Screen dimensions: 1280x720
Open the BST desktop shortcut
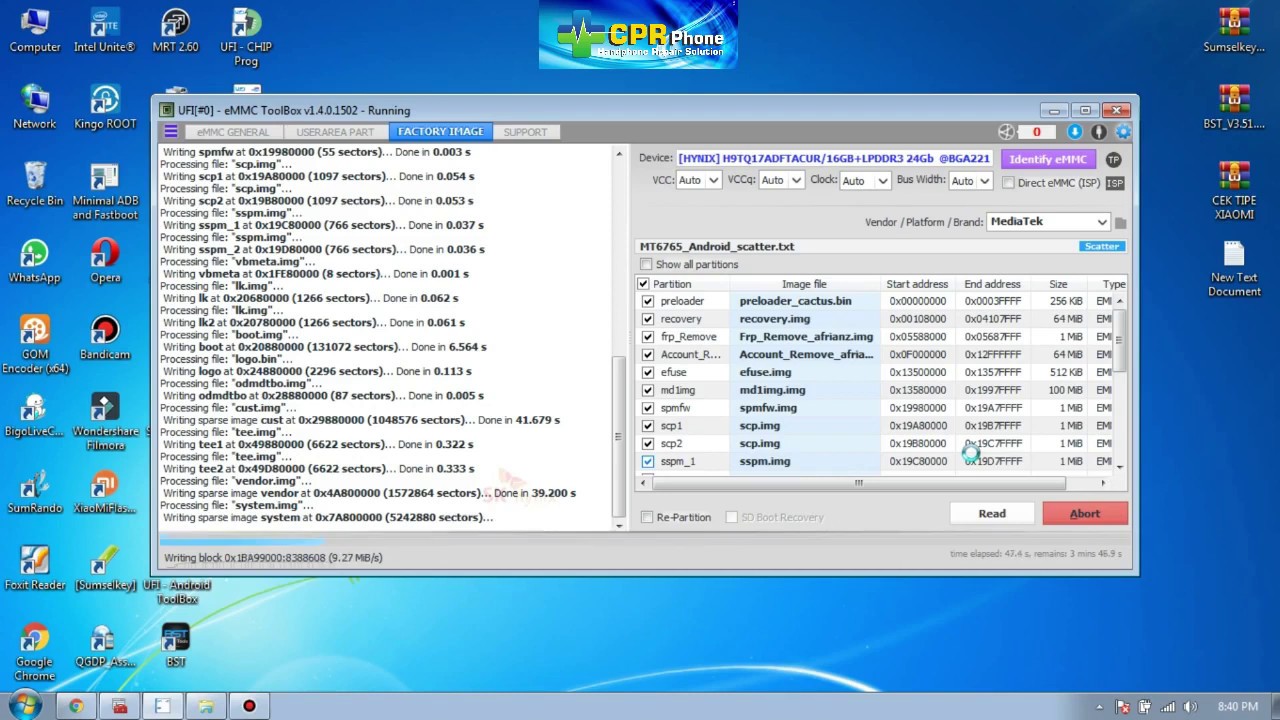175,646
